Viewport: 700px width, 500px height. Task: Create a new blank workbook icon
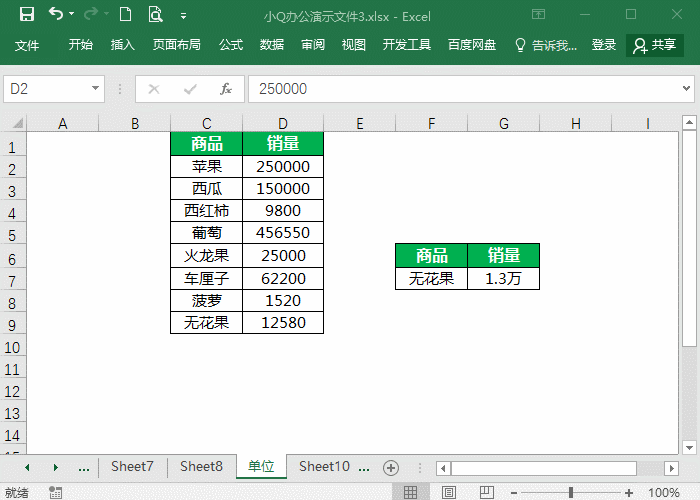pyautogui.click(x=125, y=14)
